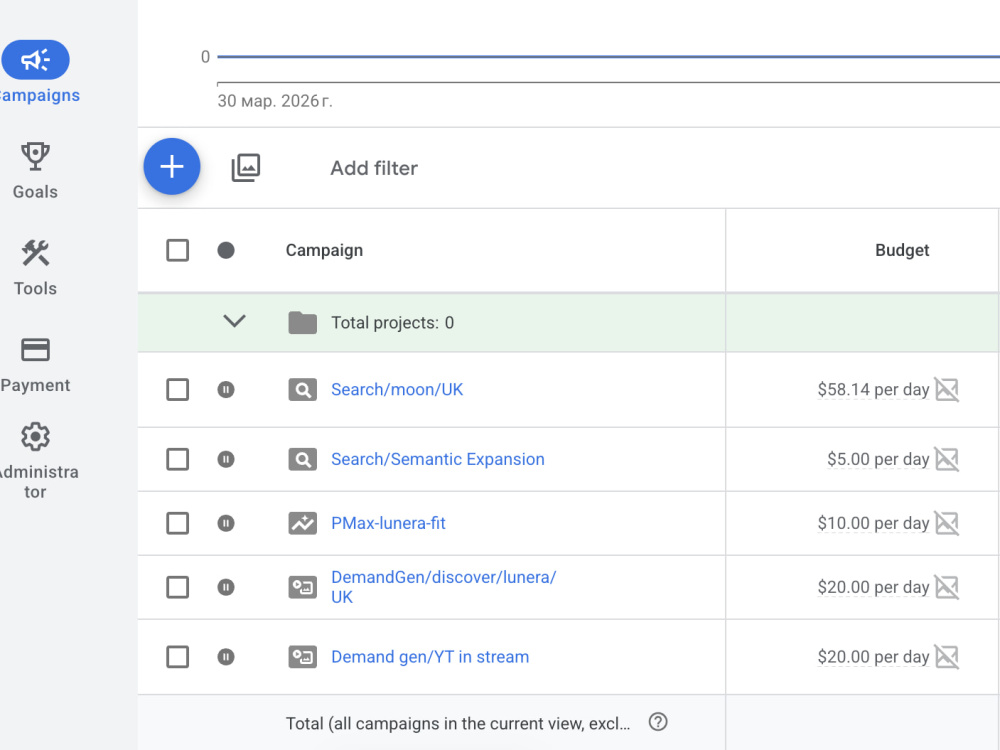This screenshot has width=1000, height=750.
Task: Open the Tools wrench icon
Action: pos(35,253)
